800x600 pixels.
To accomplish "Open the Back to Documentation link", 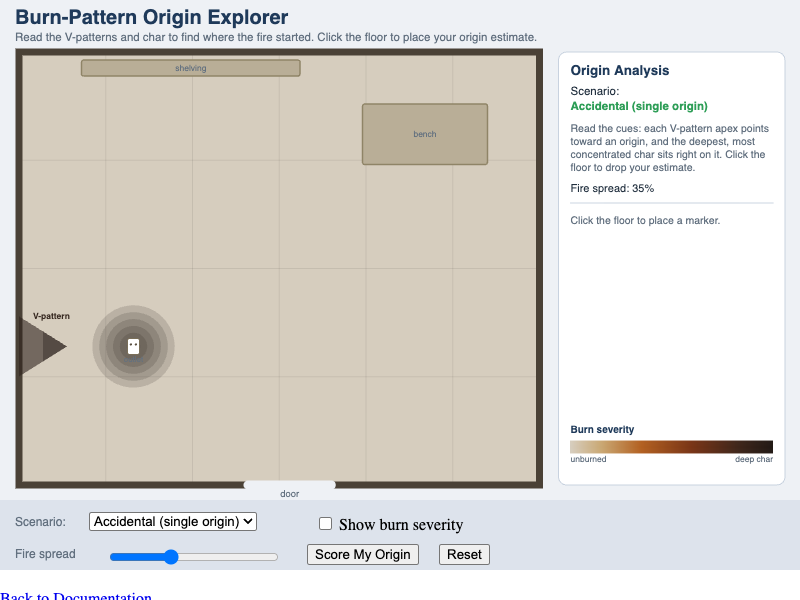I will pyautogui.click(x=76, y=595).
